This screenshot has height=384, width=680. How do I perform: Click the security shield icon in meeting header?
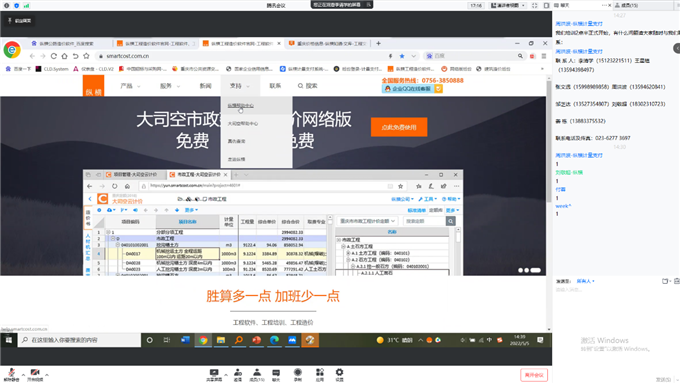tap(16, 5)
